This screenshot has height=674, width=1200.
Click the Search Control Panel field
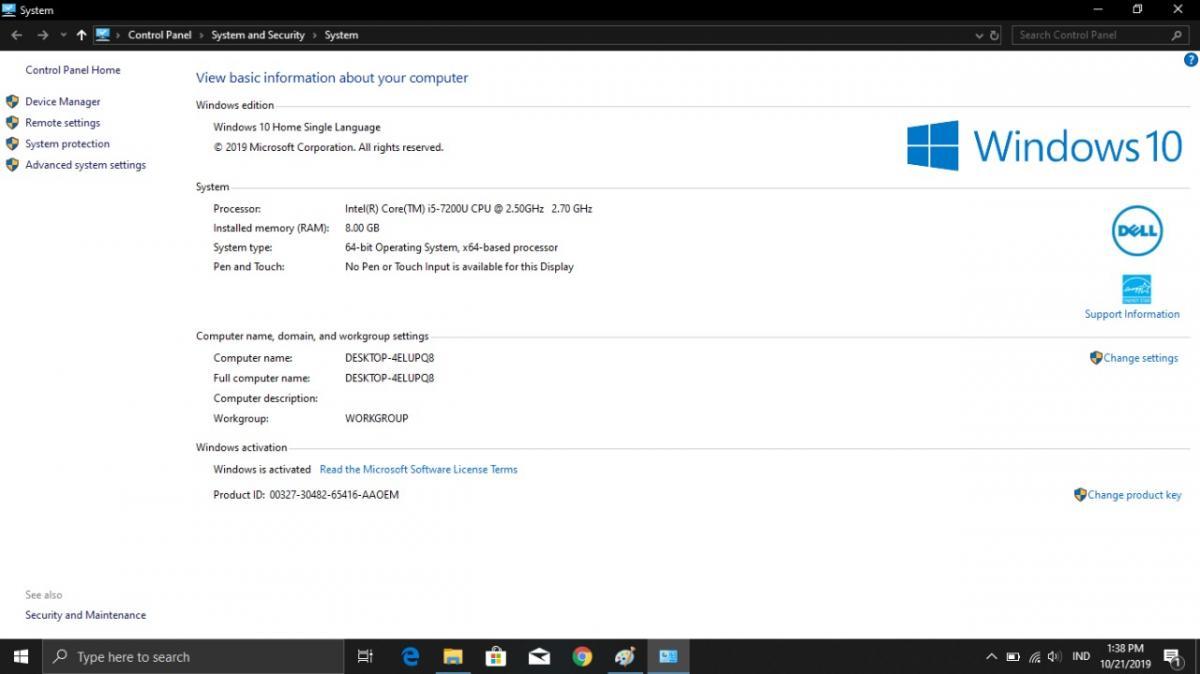point(1090,35)
